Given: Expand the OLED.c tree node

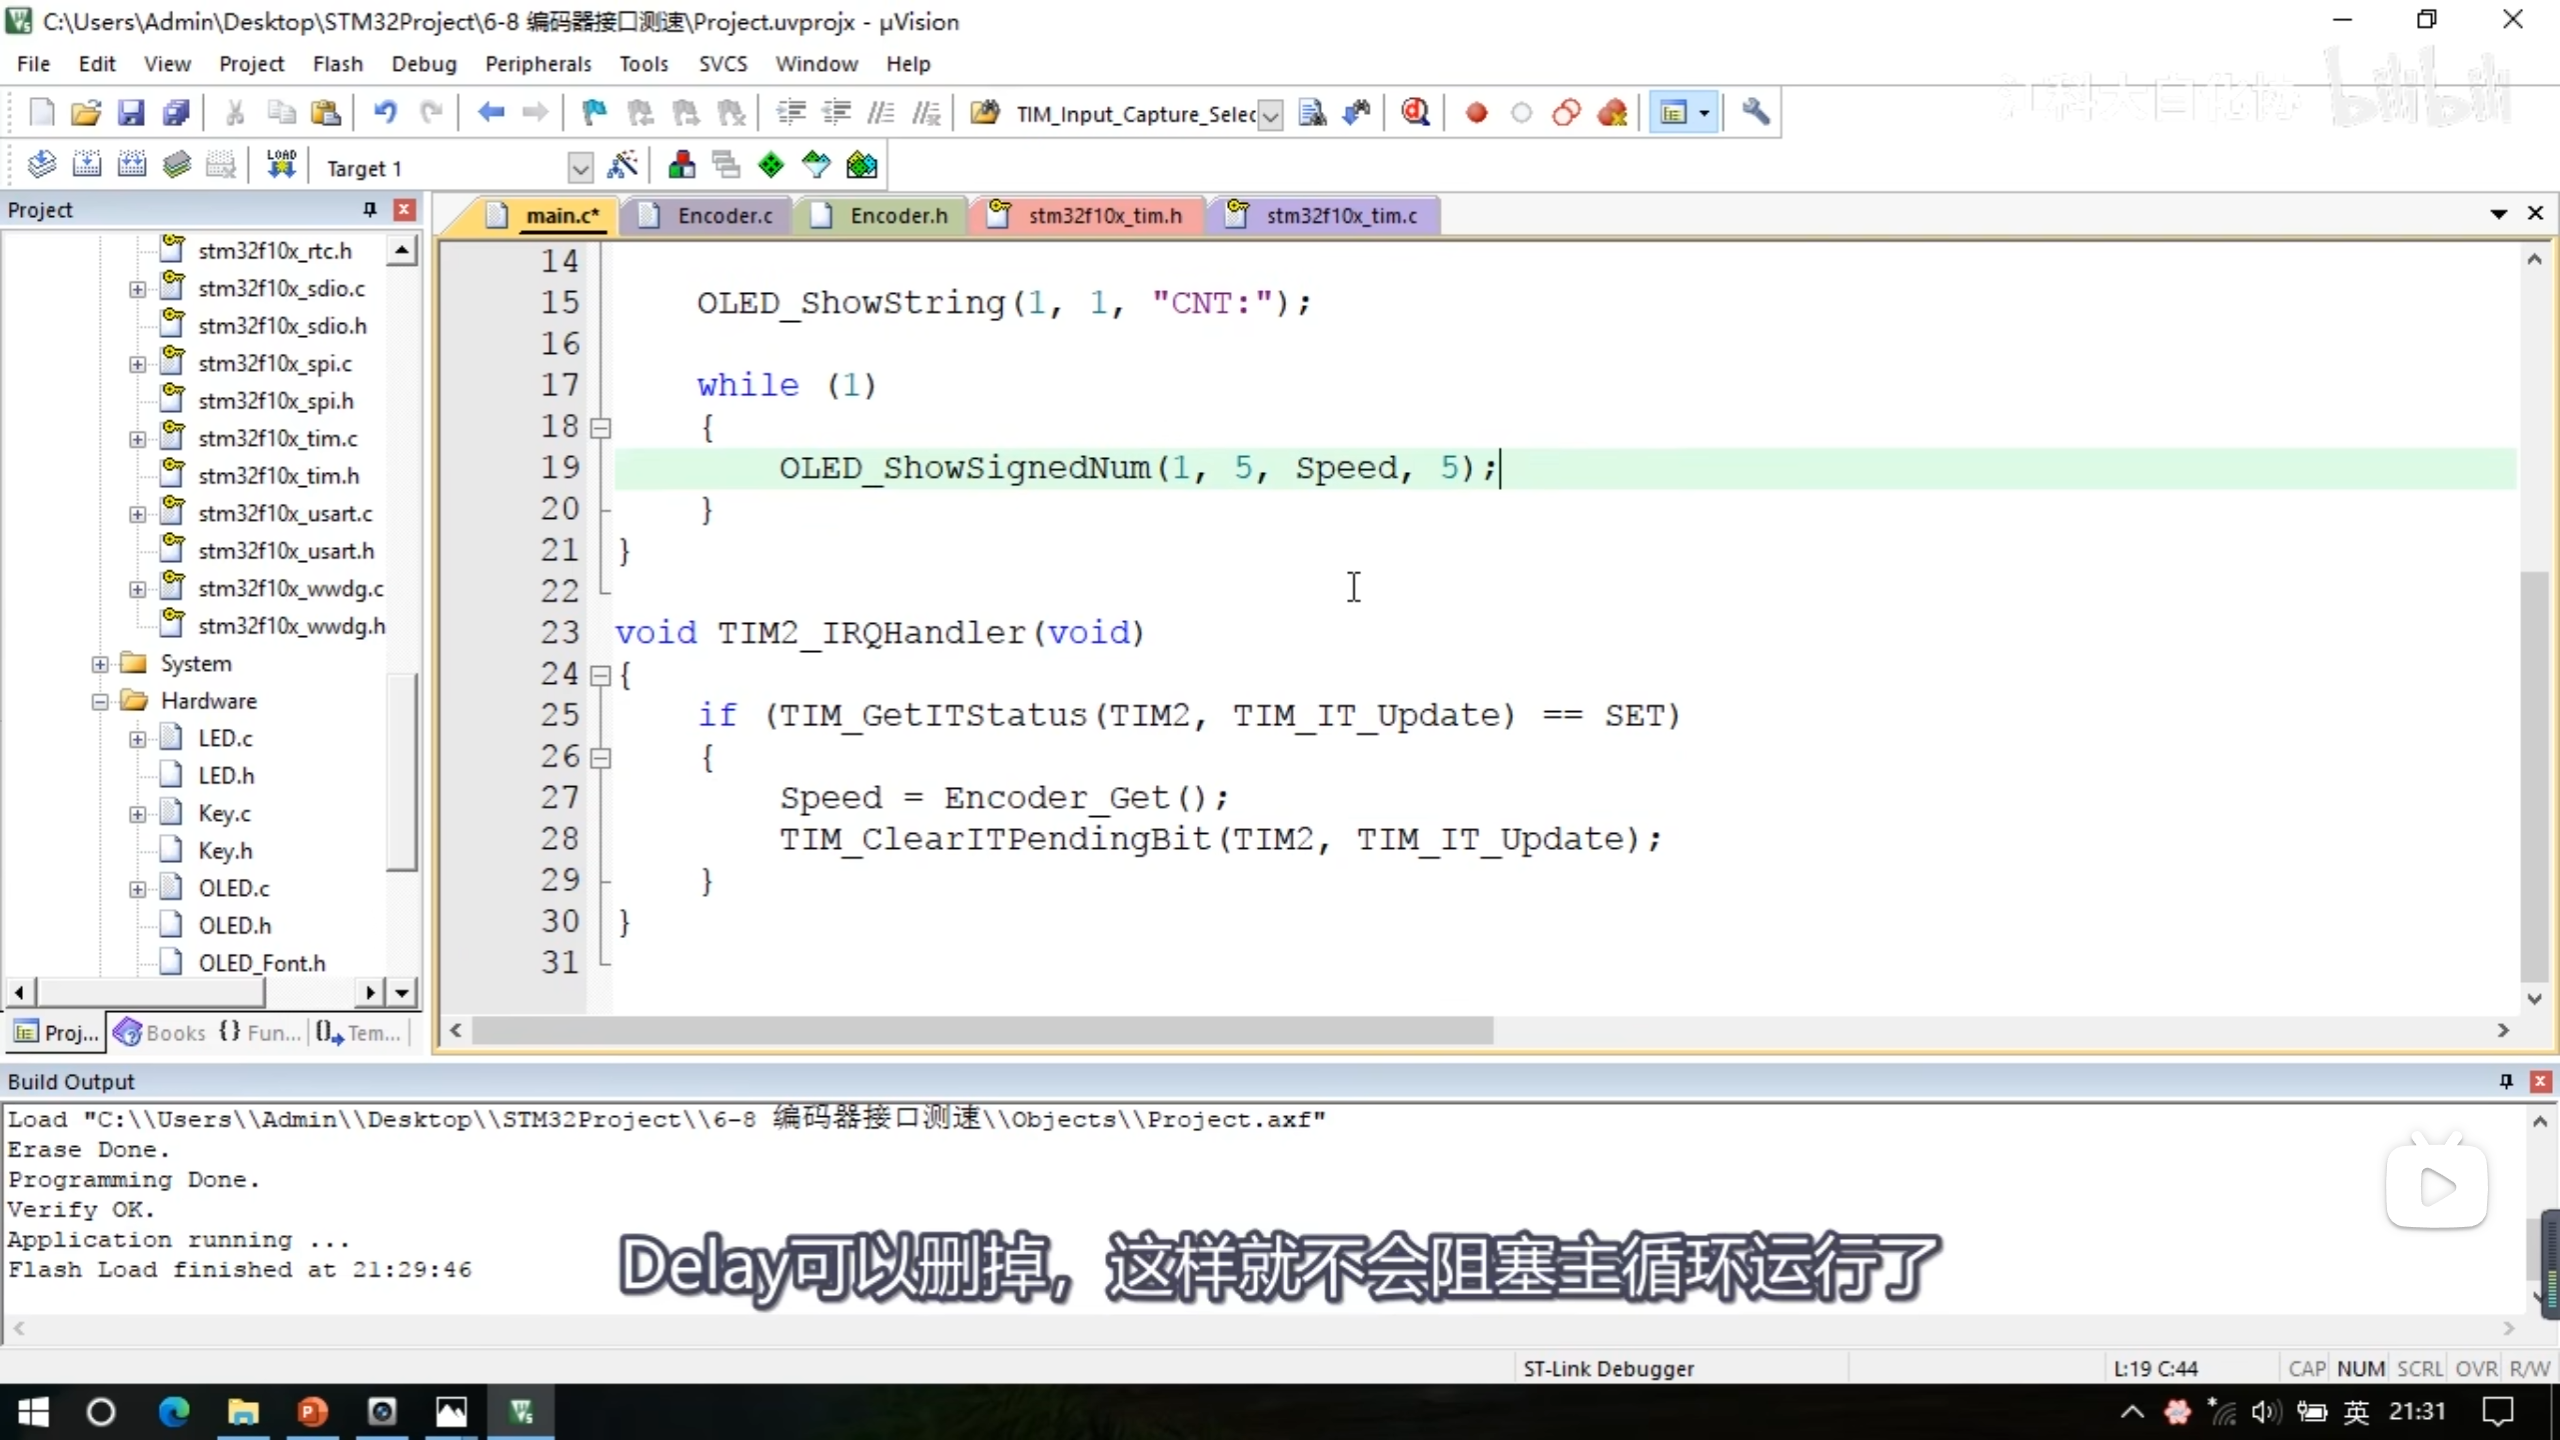Looking at the screenshot, I should tap(138, 889).
